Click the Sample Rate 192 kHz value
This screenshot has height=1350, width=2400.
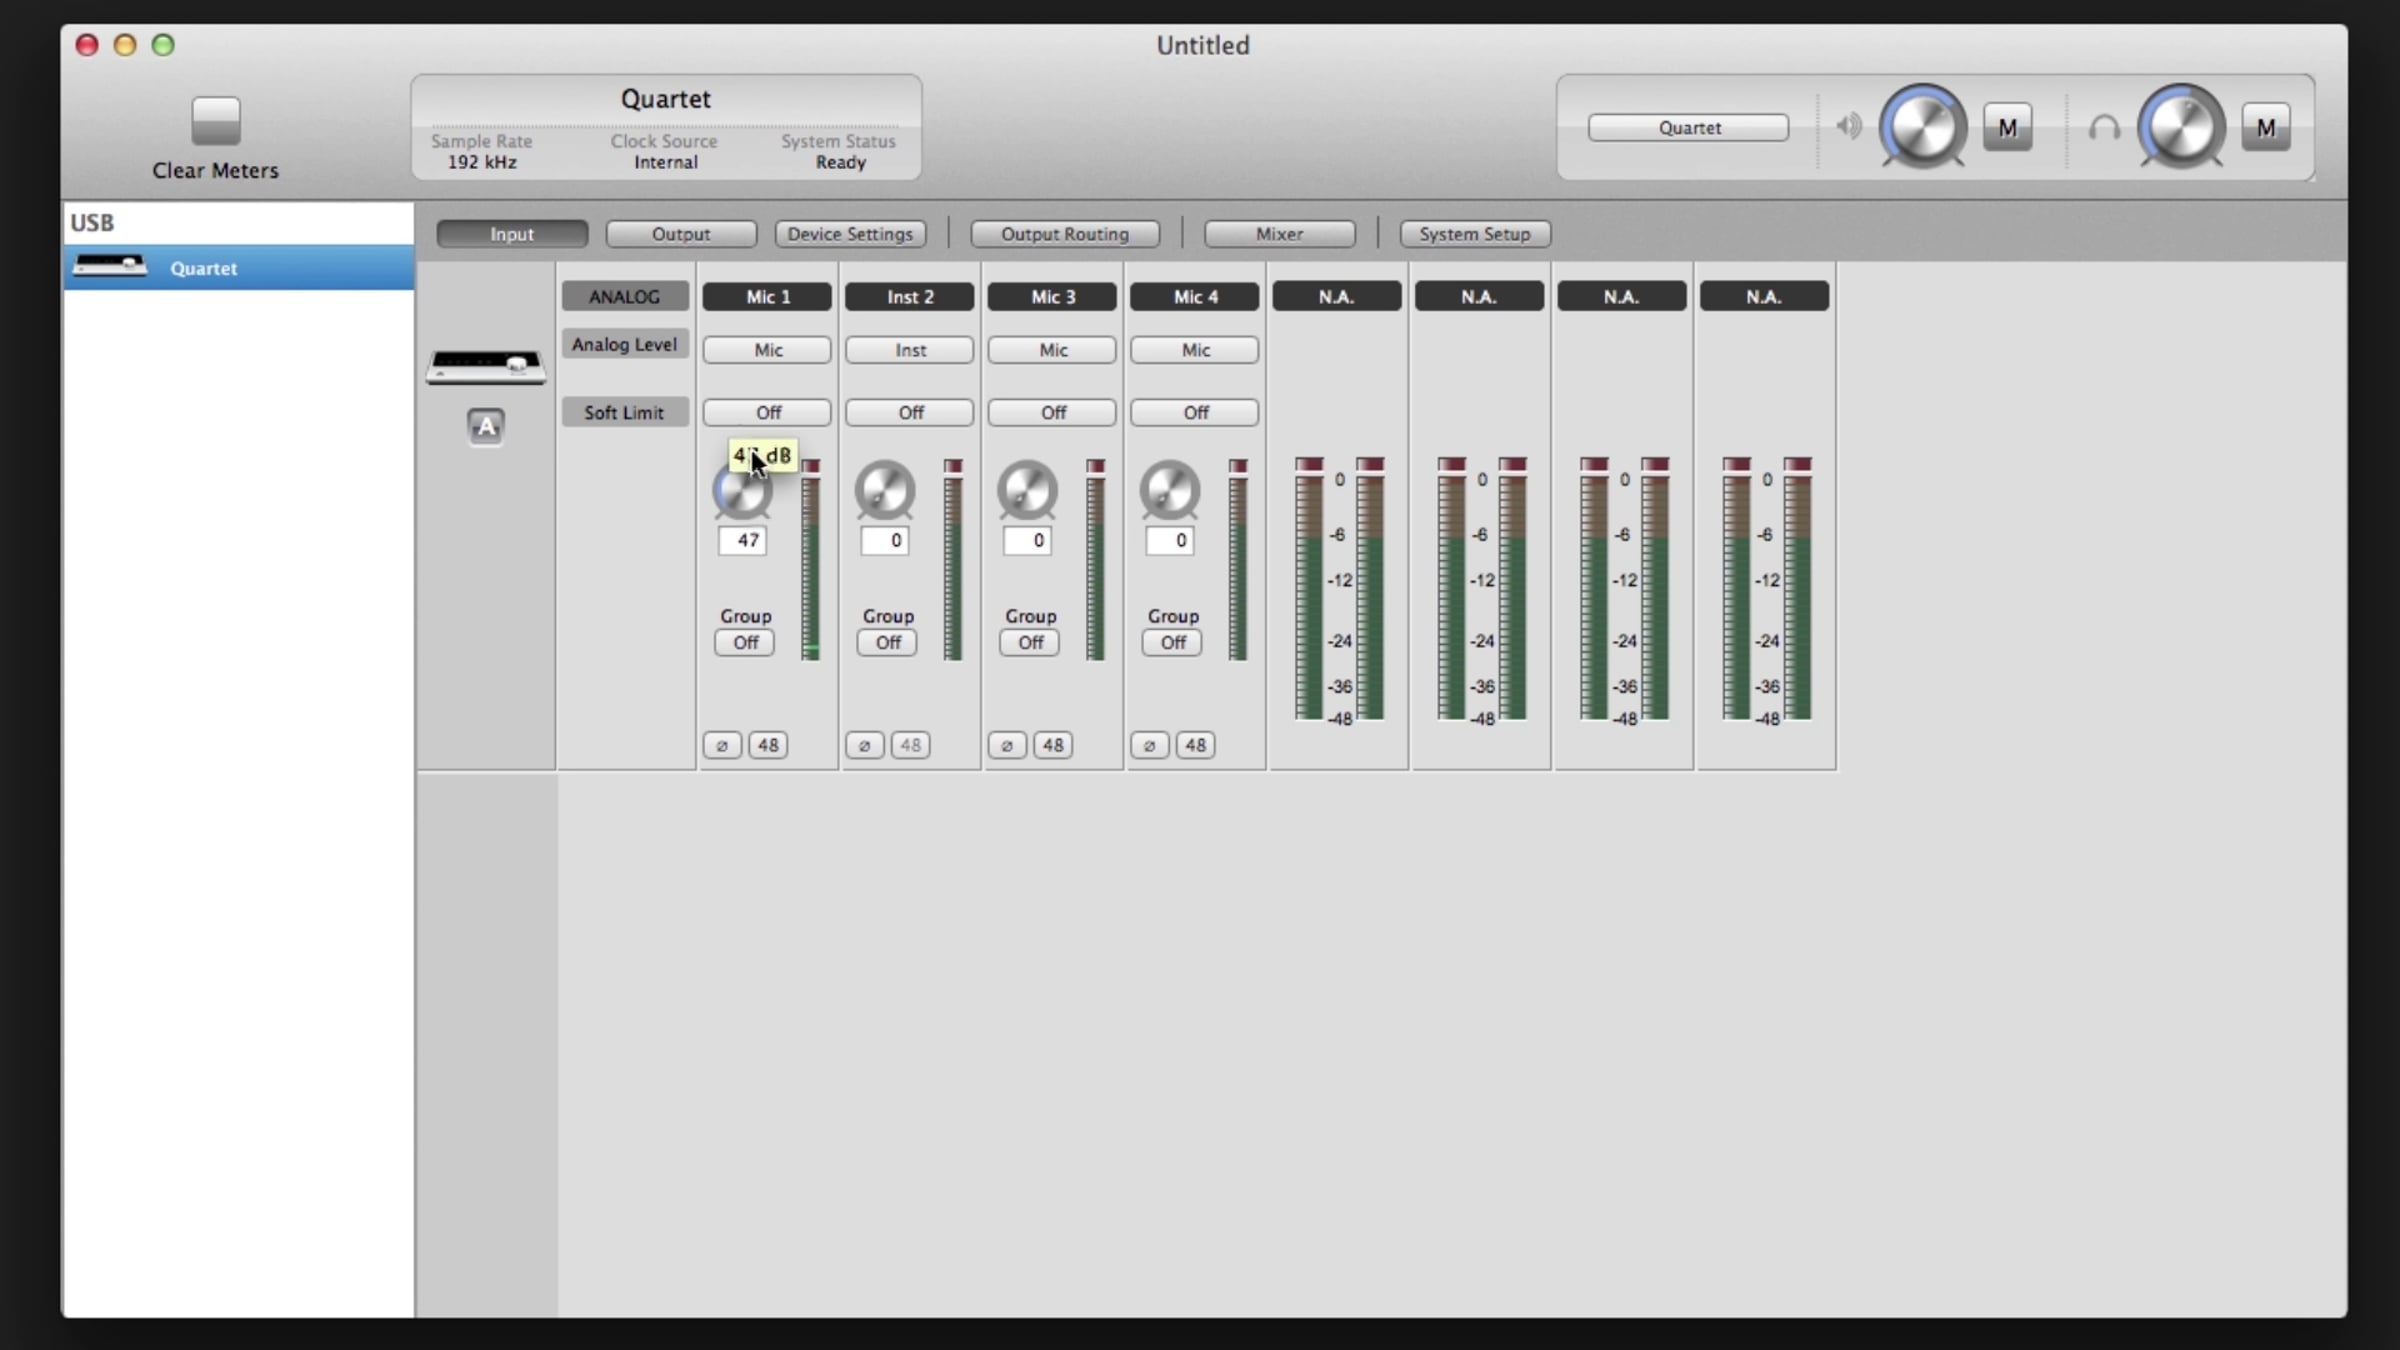point(482,162)
